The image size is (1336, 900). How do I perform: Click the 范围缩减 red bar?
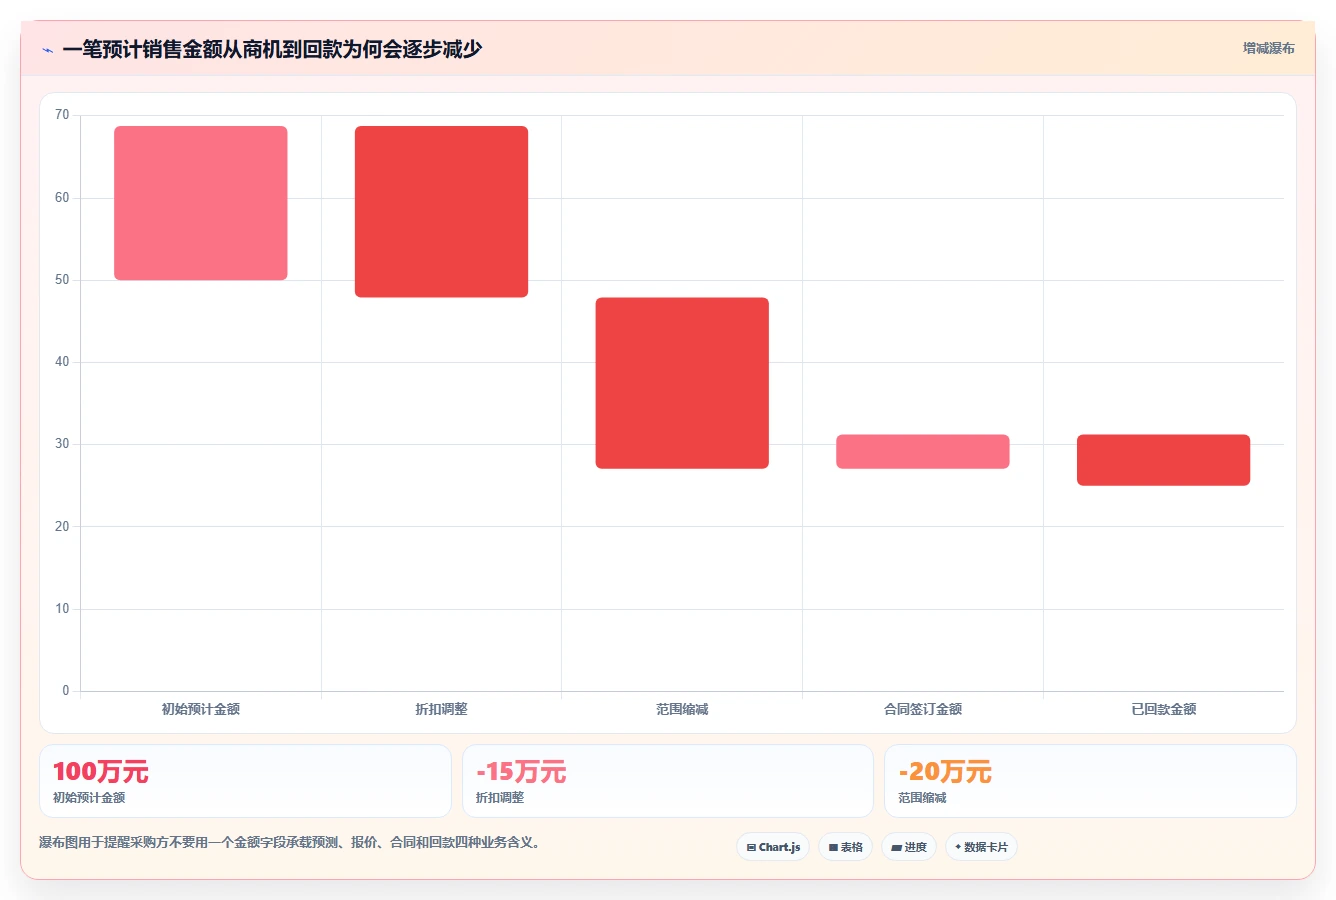(x=682, y=383)
